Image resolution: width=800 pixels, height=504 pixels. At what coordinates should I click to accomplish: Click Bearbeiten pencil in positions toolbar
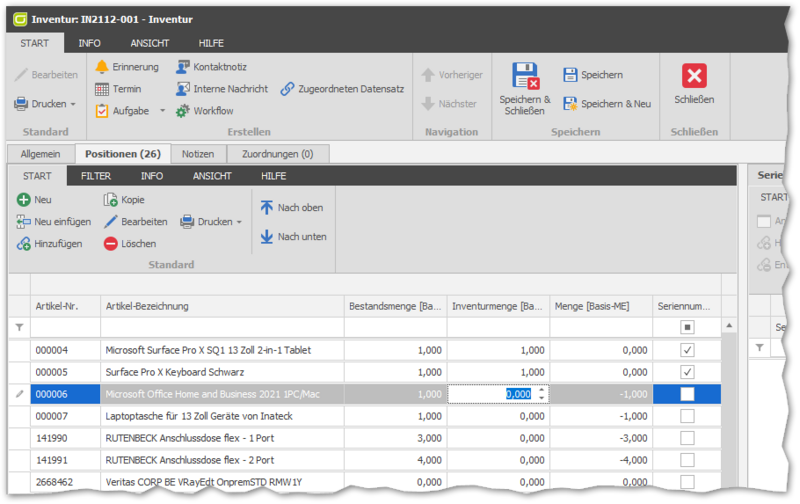pos(110,222)
